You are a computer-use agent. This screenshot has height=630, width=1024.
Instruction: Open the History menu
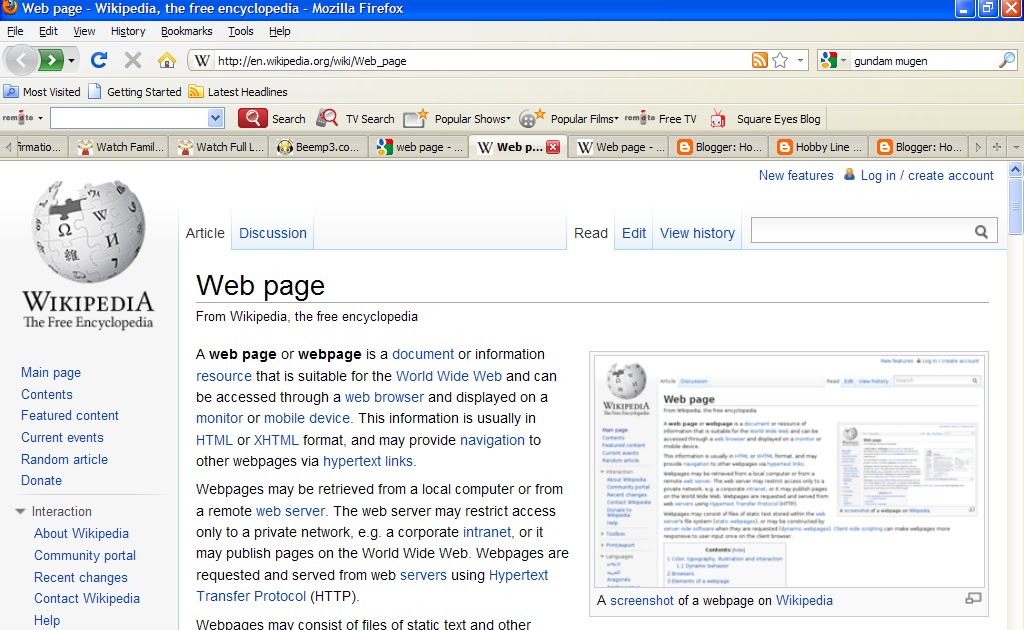tap(128, 31)
